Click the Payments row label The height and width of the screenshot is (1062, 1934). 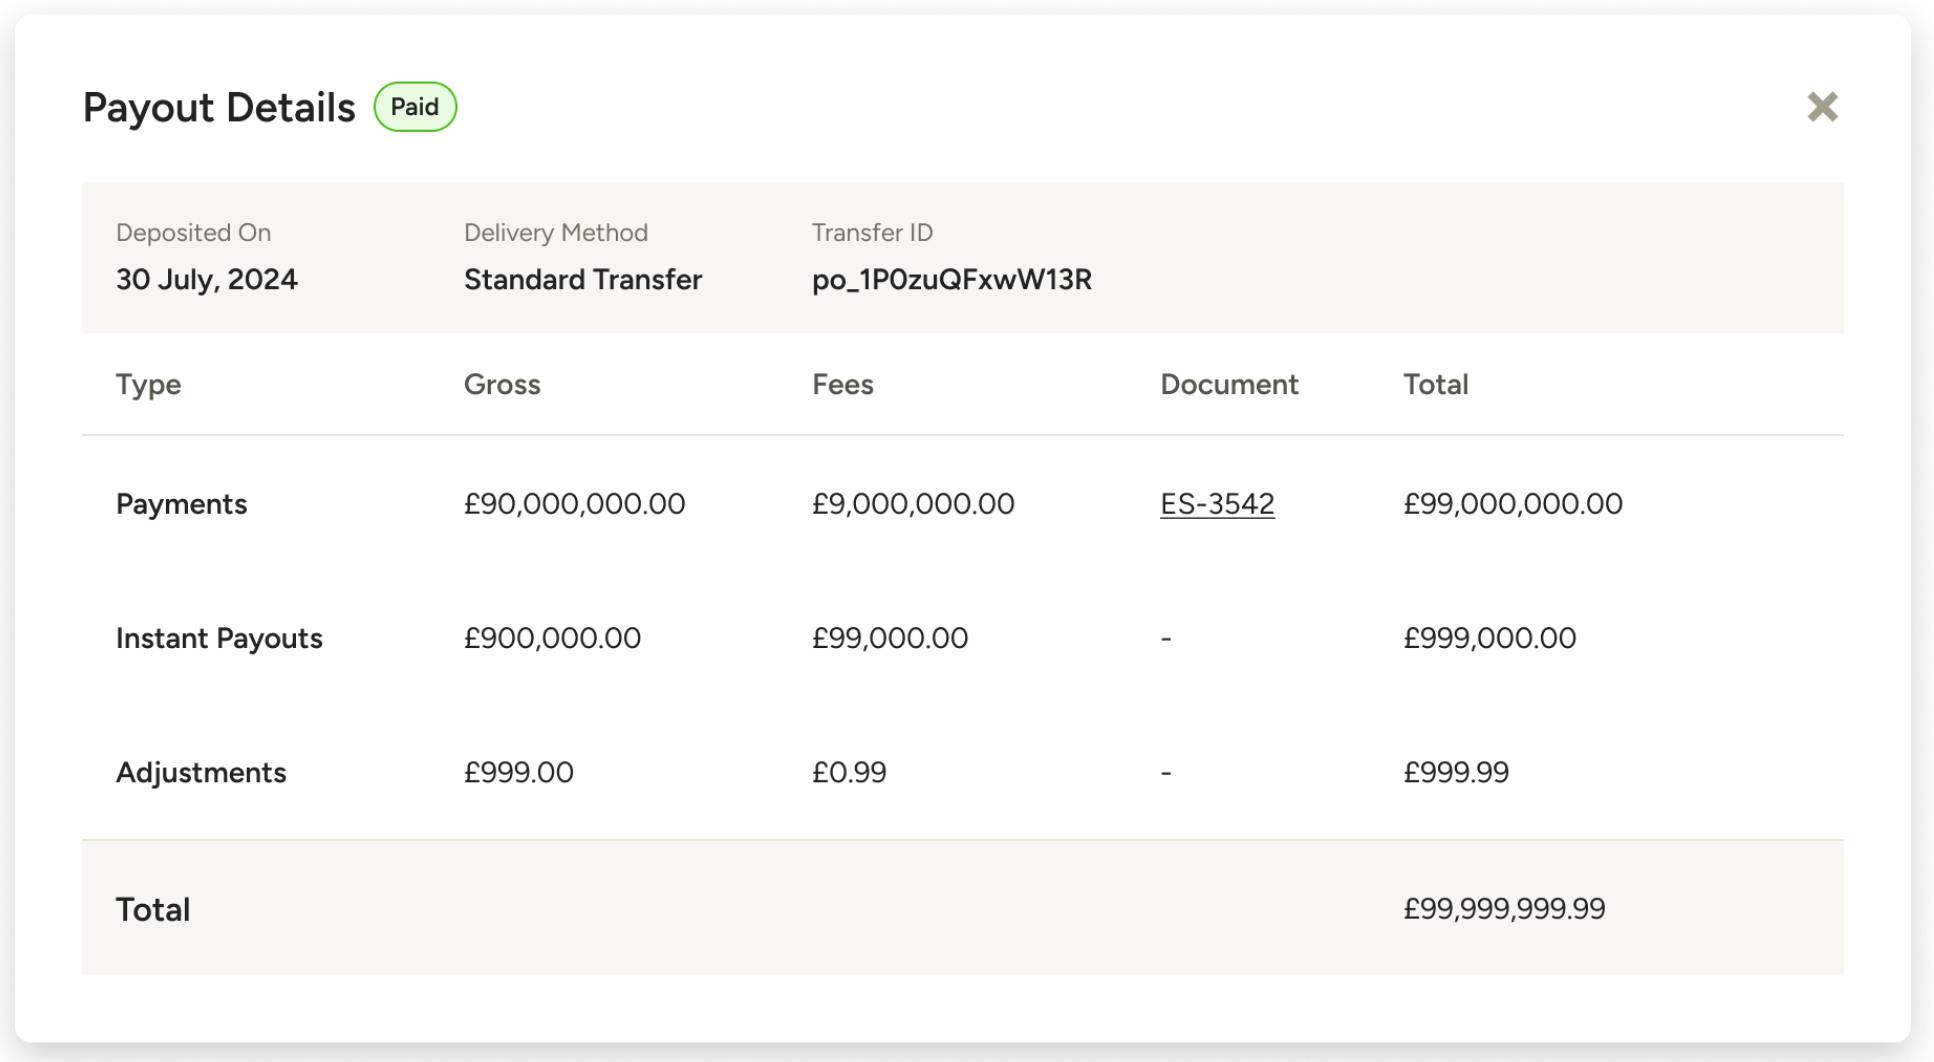coord(181,504)
